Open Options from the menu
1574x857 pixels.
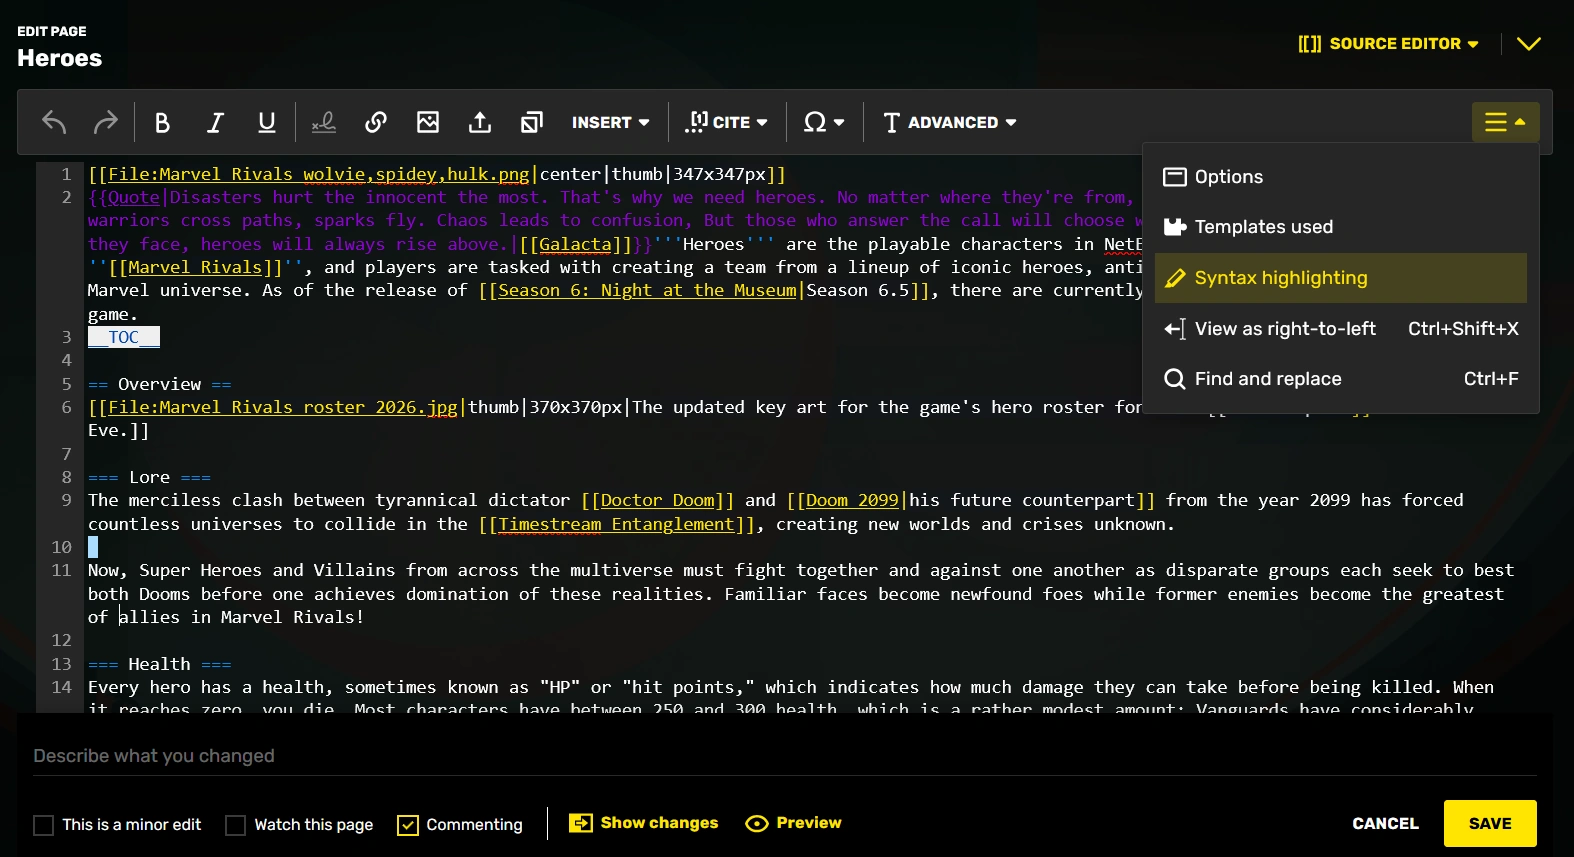[1340, 177]
